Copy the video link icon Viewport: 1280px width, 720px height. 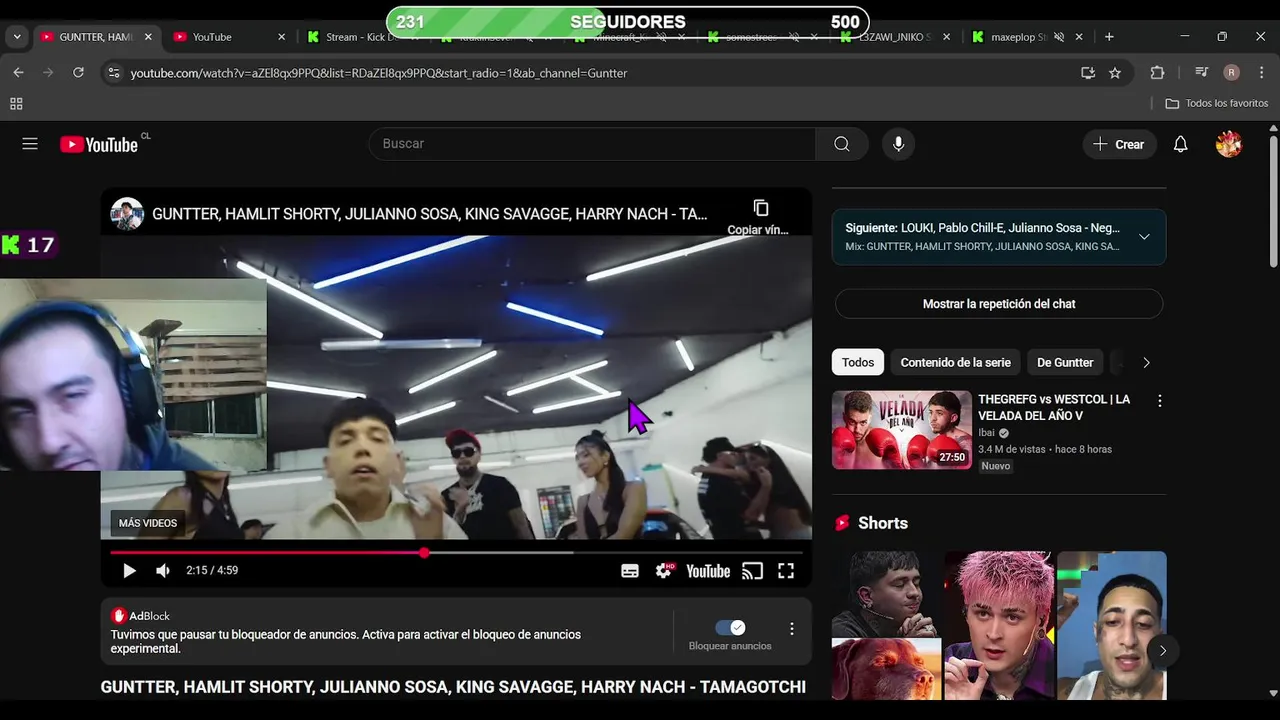760,208
